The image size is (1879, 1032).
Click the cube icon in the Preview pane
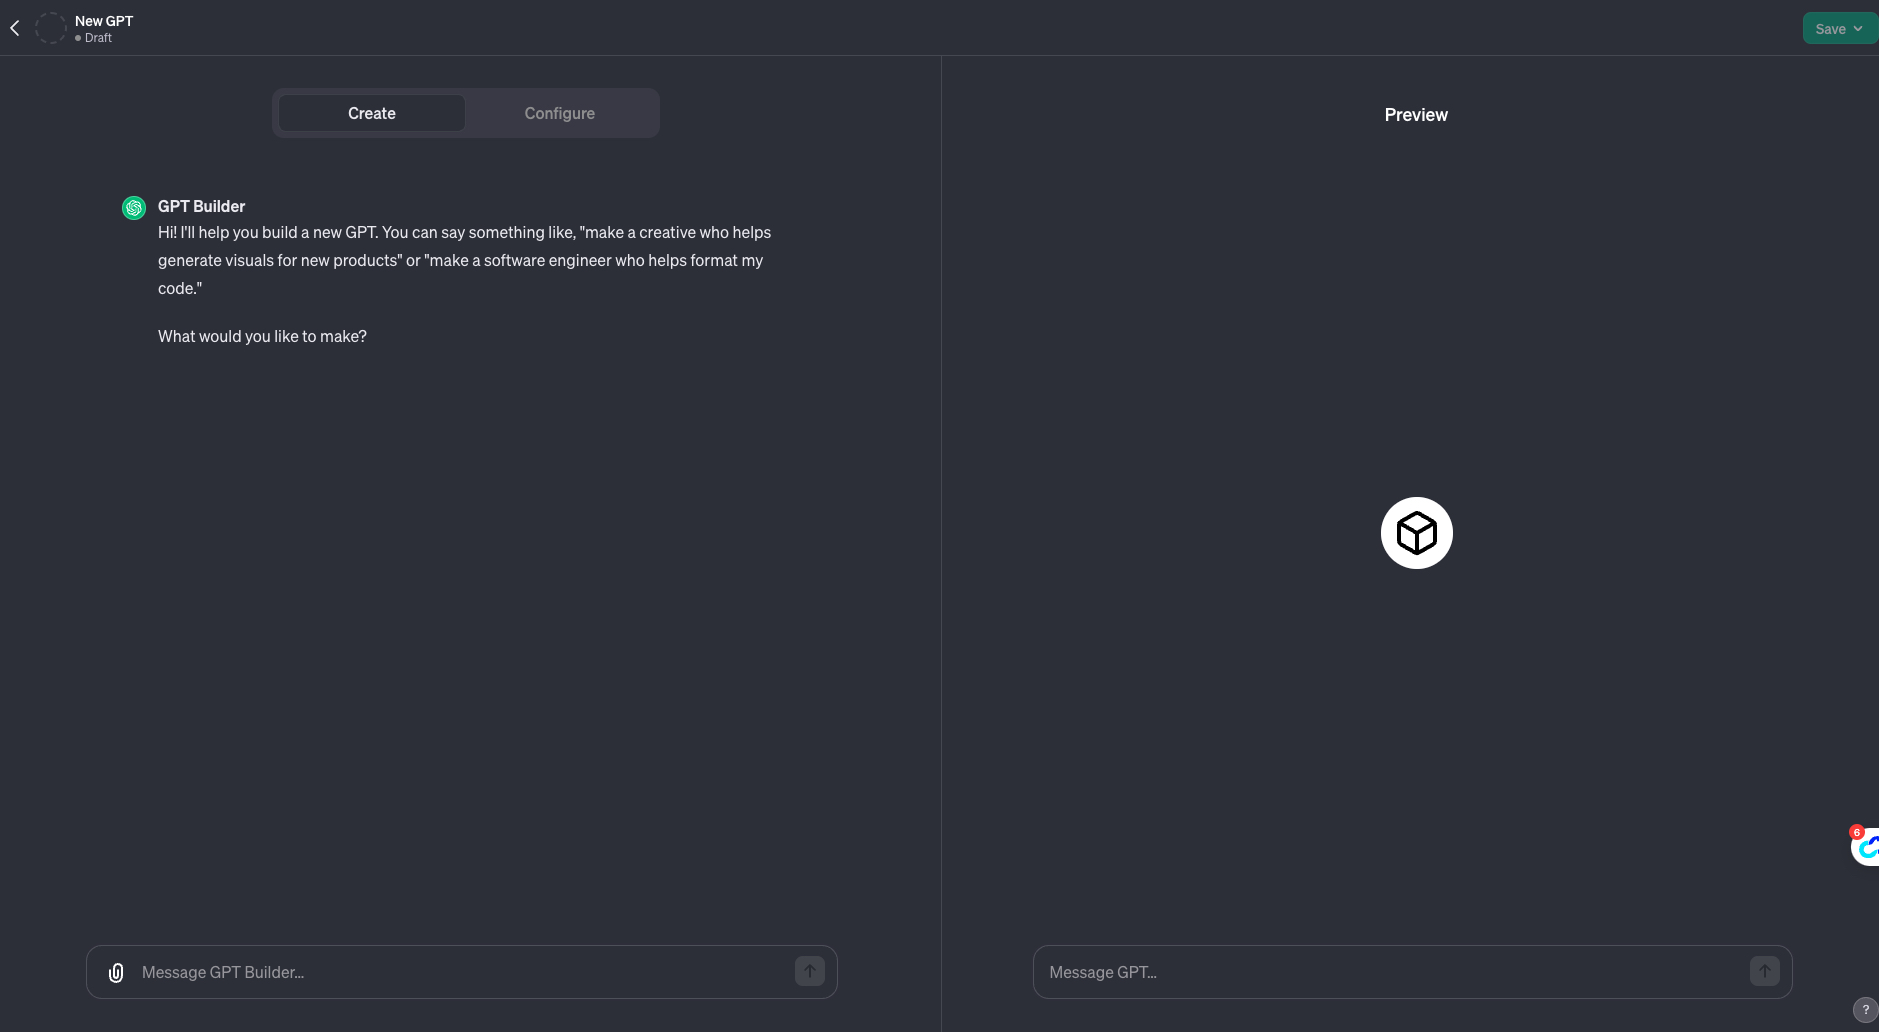[x=1416, y=533]
